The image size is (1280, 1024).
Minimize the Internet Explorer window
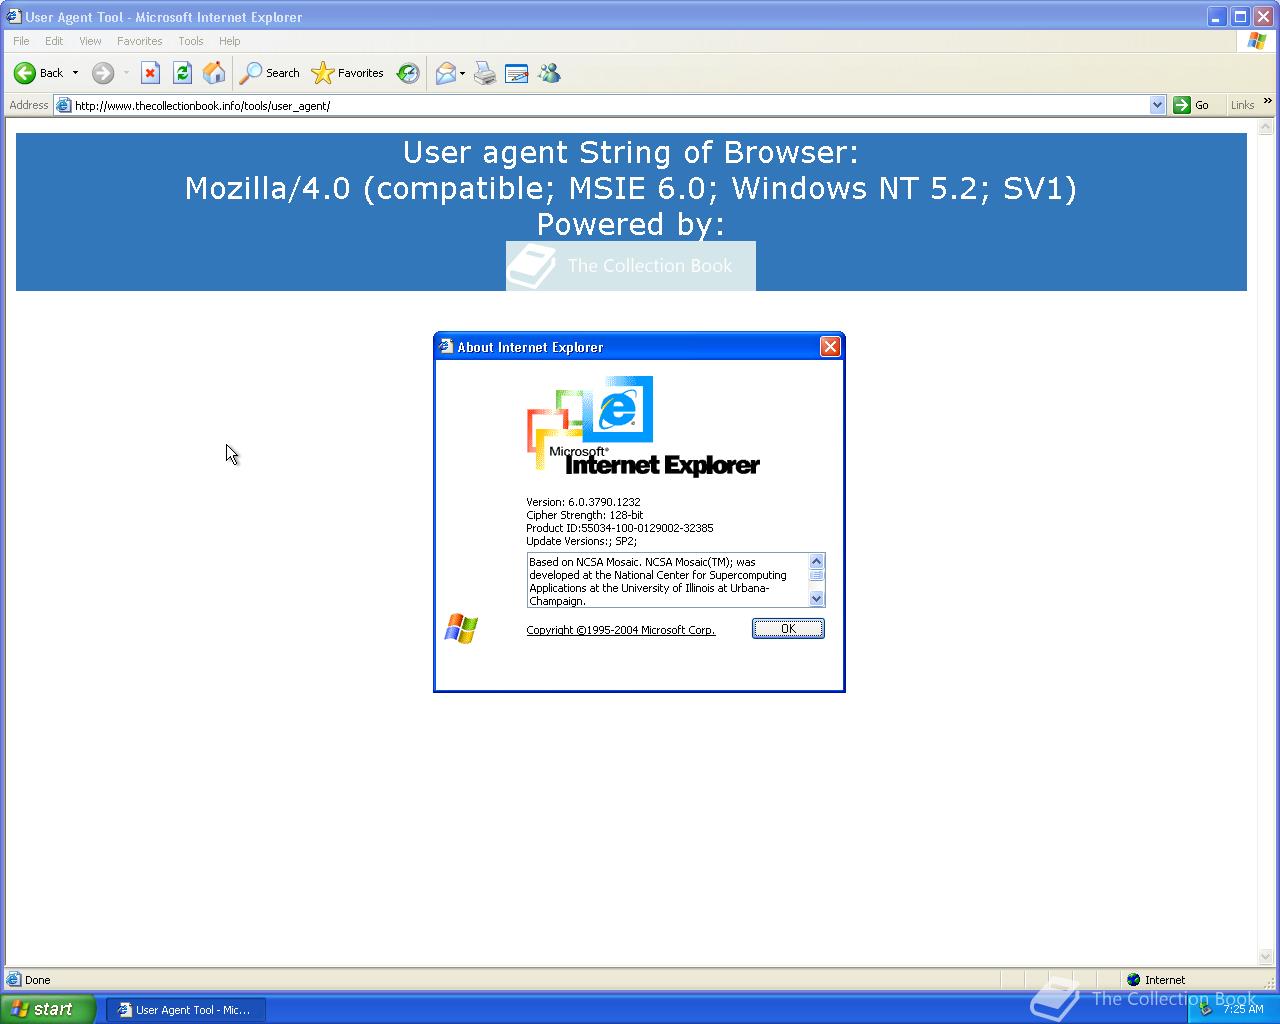pos(1217,17)
